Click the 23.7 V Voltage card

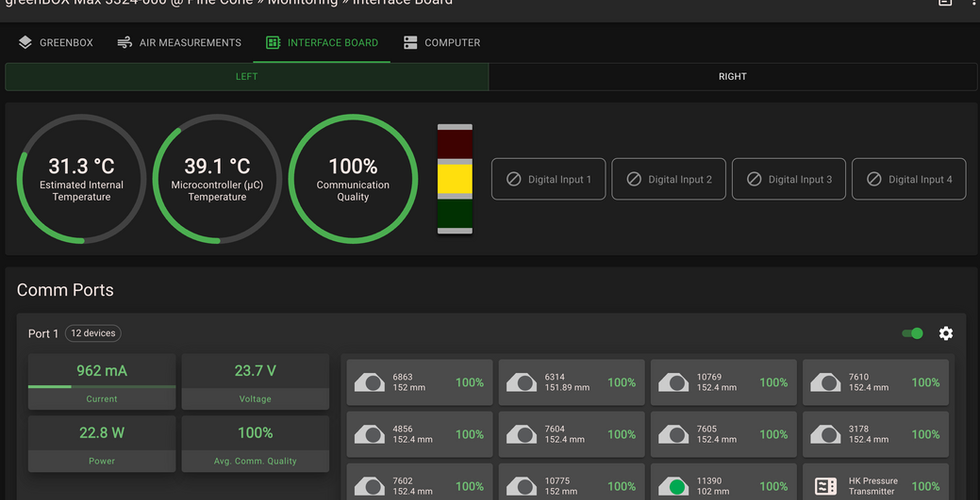[x=255, y=381]
